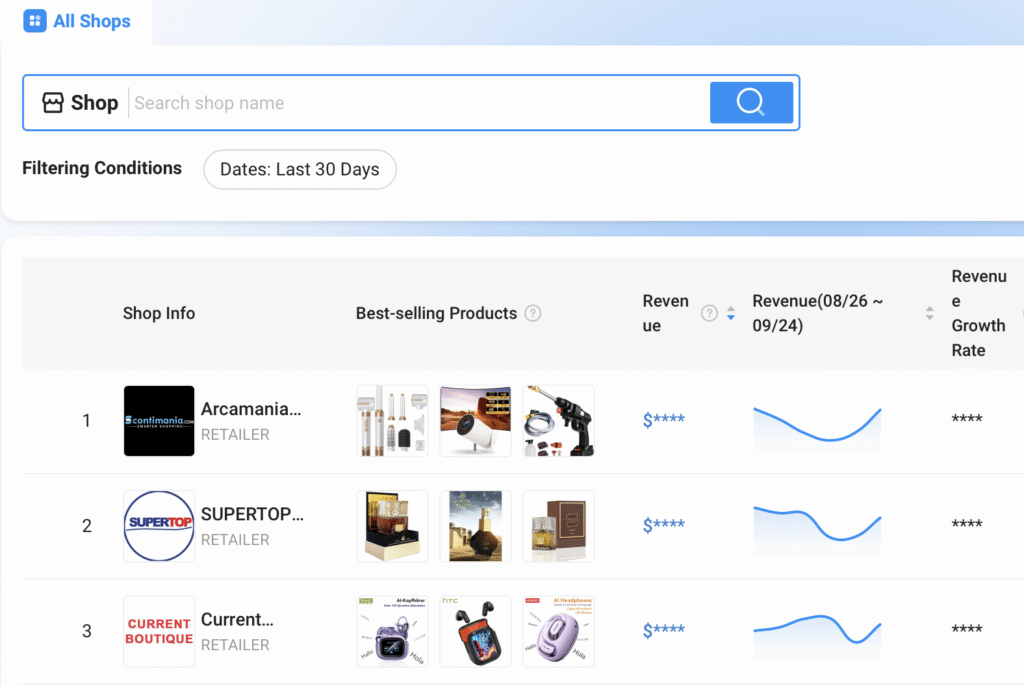The image size is (1024, 686).
Task: View the purple AI headphones product thumbnail
Action: pyautogui.click(x=558, y=631)
